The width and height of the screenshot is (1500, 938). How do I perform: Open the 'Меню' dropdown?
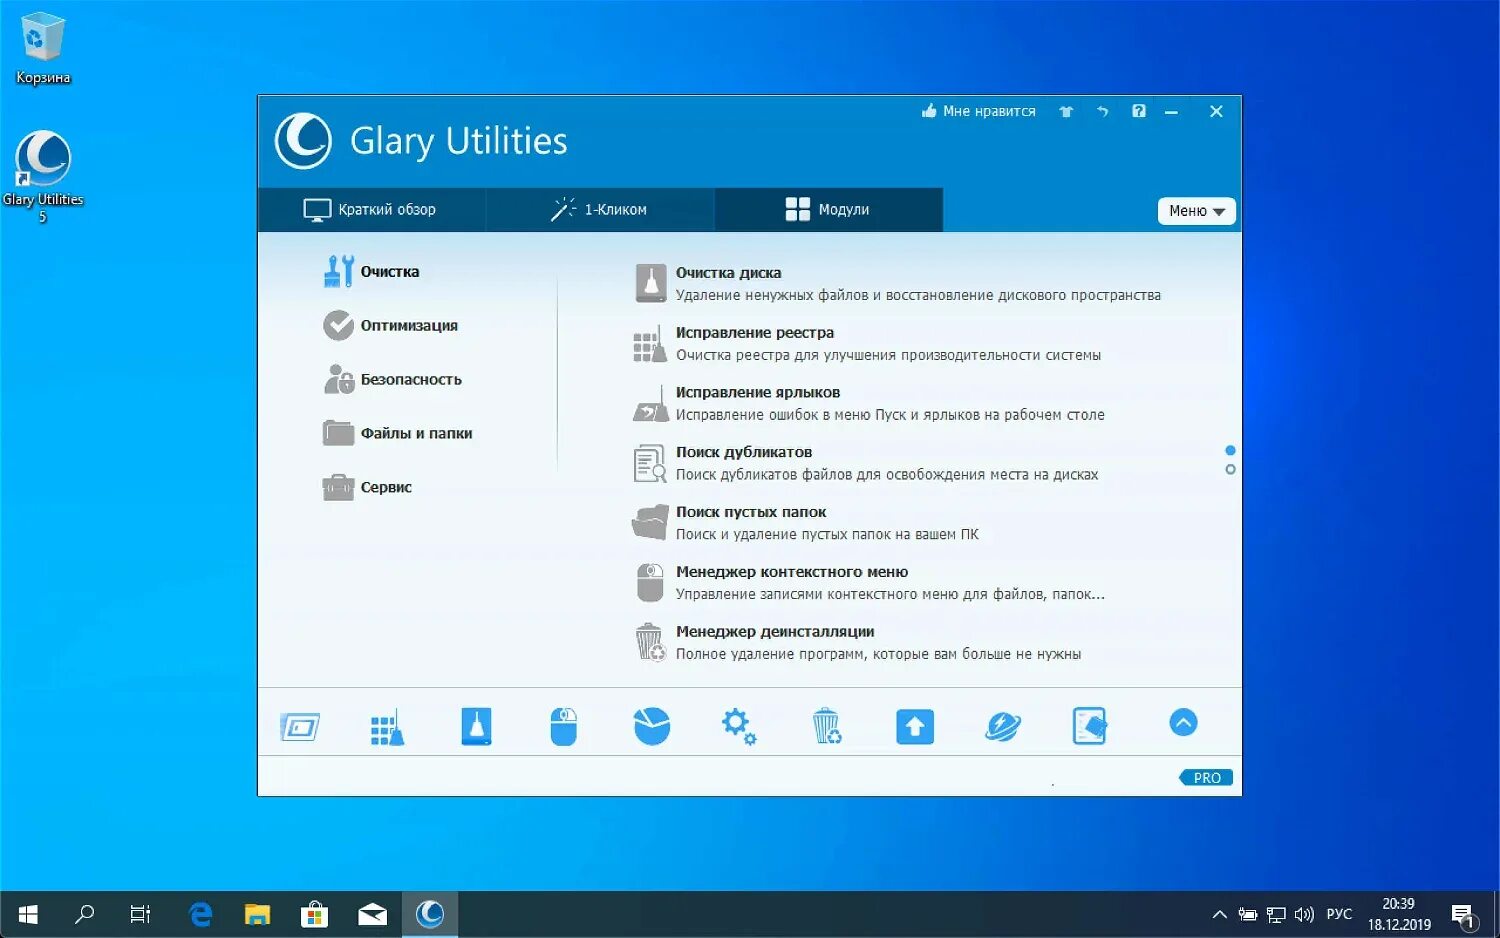pyautogui.click(x=1197, y=211)
